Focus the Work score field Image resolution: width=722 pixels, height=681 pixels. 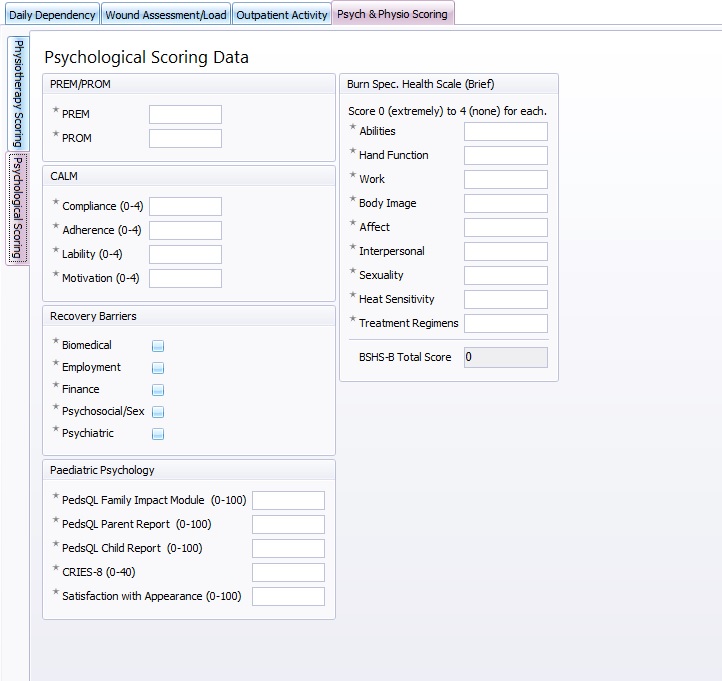click(x=506, y=179)
